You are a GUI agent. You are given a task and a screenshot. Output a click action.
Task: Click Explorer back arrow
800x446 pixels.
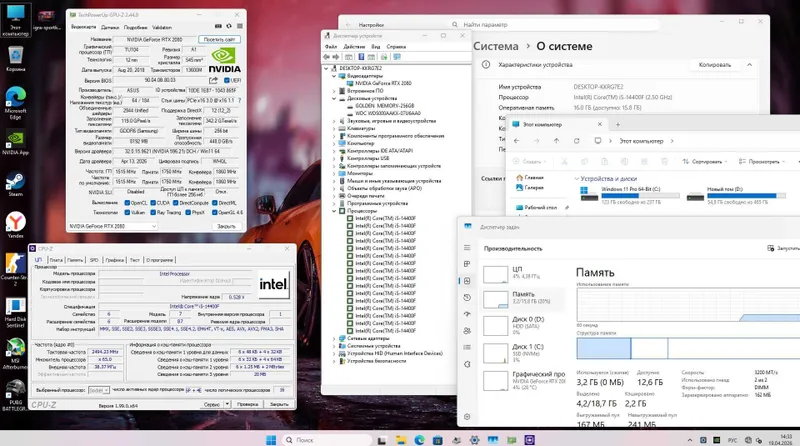click(516, 141)
